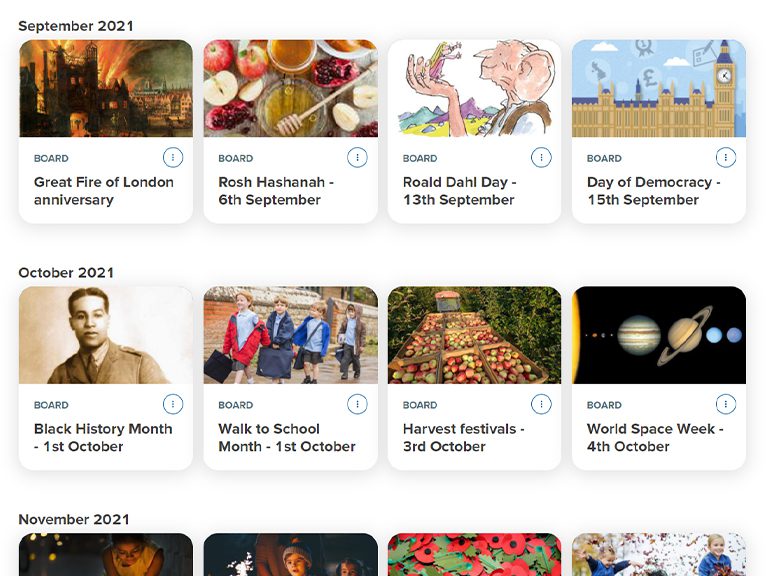
Task: Click the 'Day of Democracy - 15th September' title
Action: pos(654,191)
